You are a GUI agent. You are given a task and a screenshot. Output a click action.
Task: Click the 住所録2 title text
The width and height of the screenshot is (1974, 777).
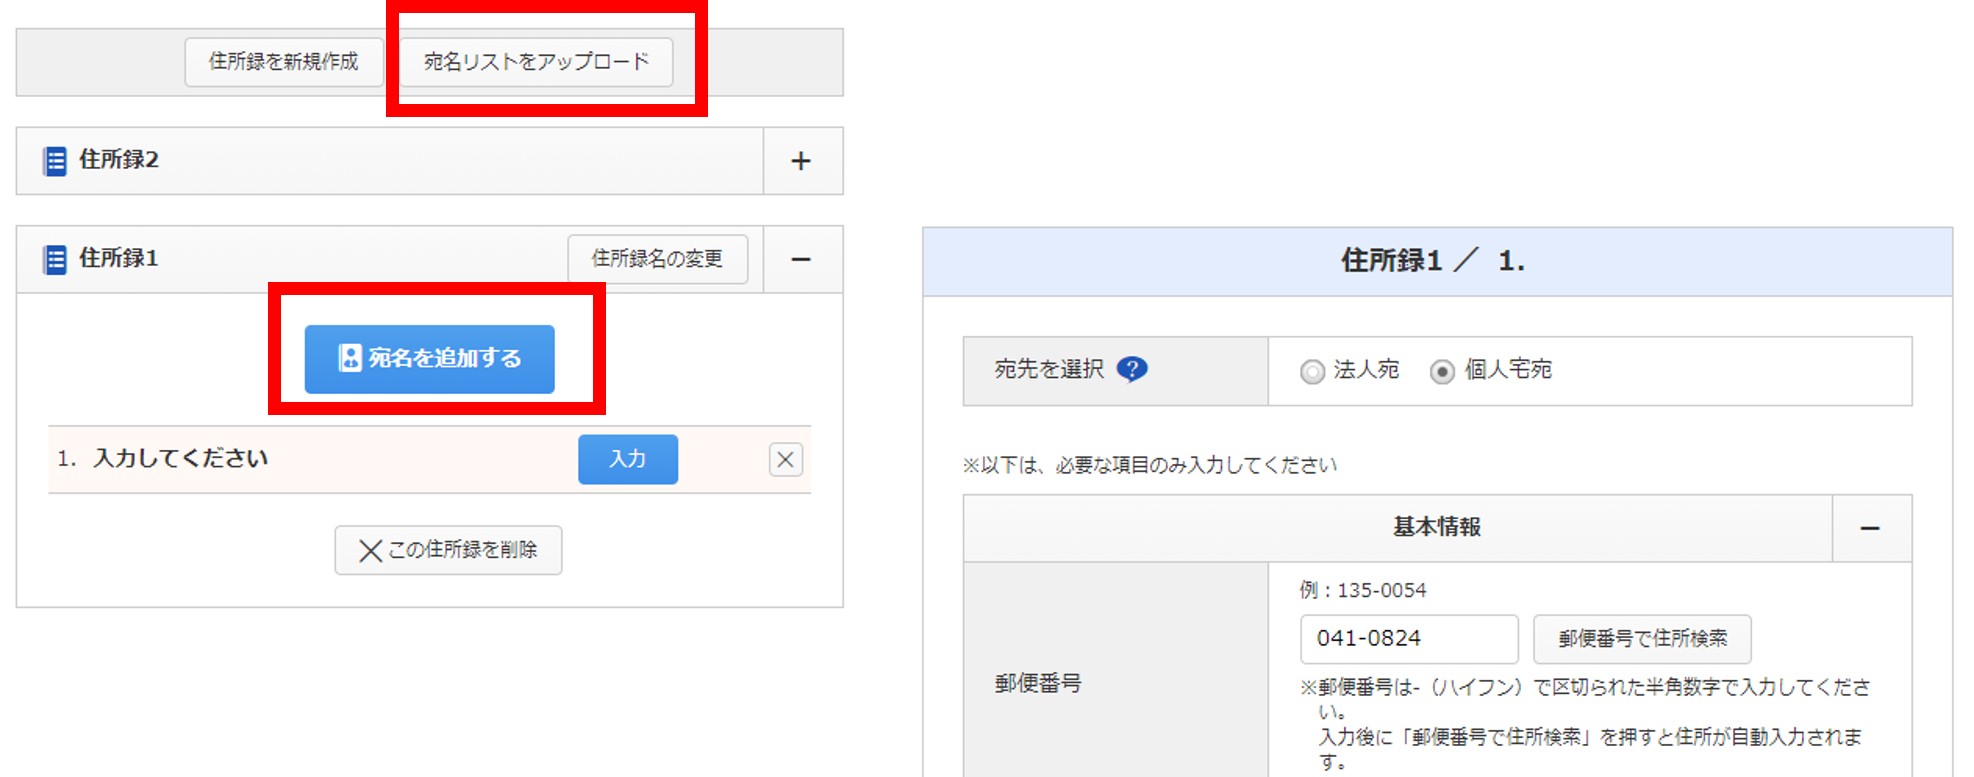pyautogui.click(x=119, y=160)
